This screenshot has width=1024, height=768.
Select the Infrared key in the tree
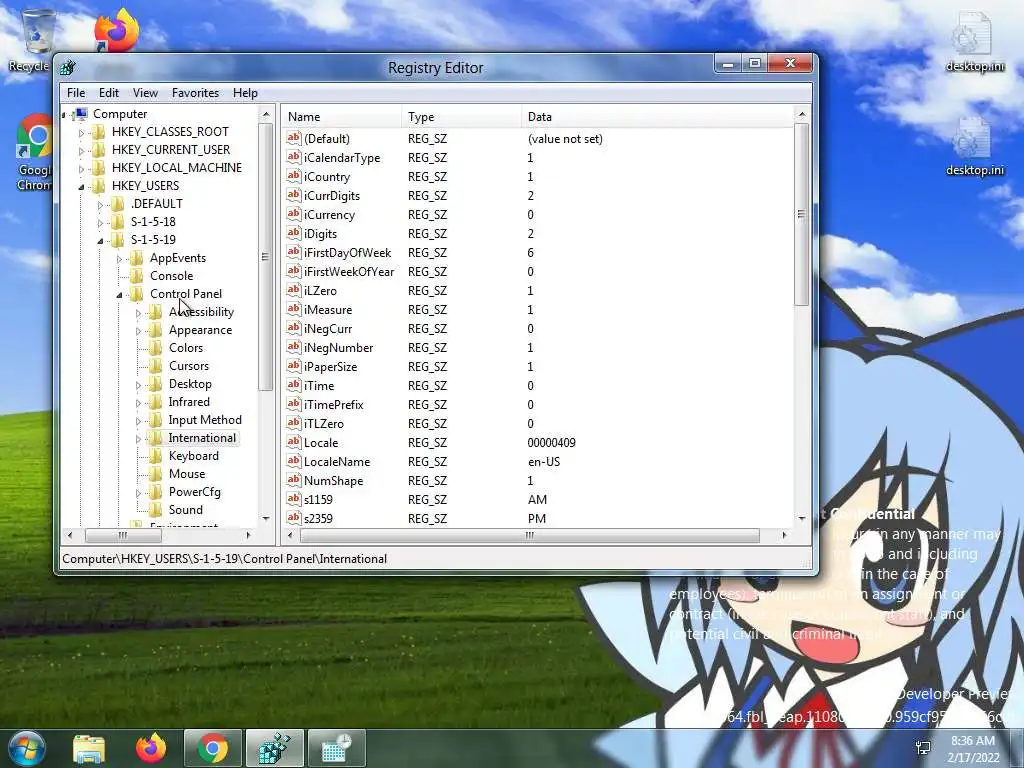[189, 402]
